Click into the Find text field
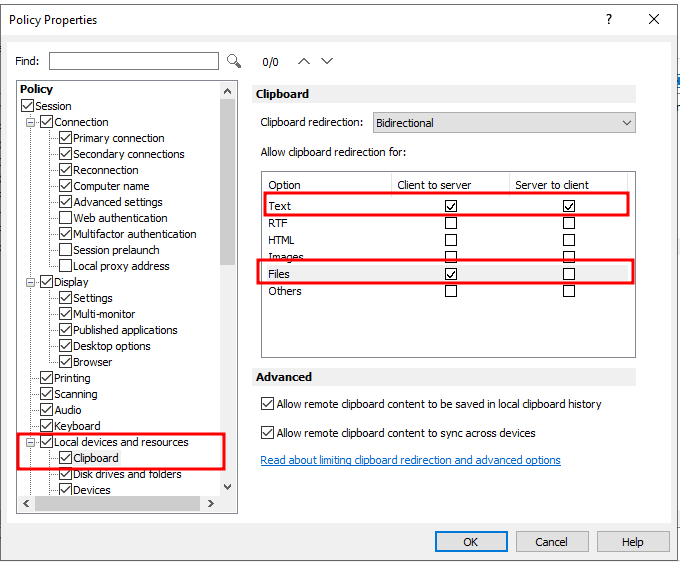This screenshot has width=680, height=562. (x=133, y=61)
